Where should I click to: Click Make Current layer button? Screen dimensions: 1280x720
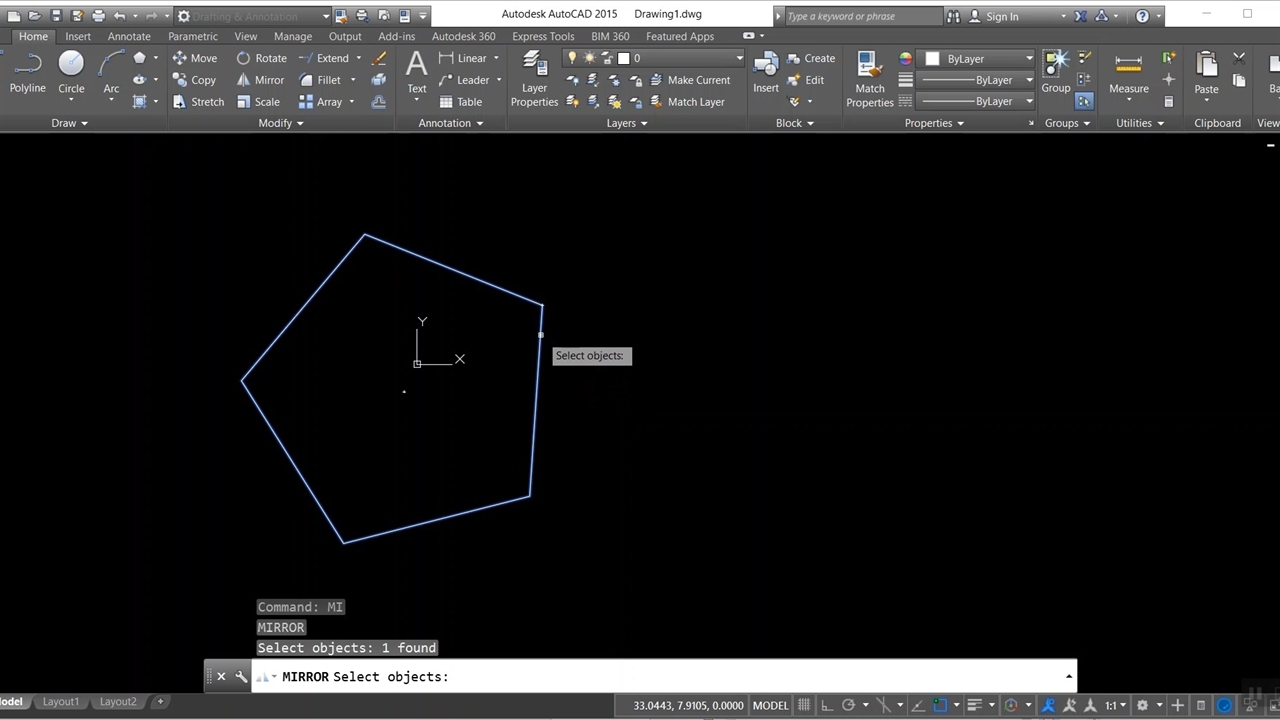point(690,80)
